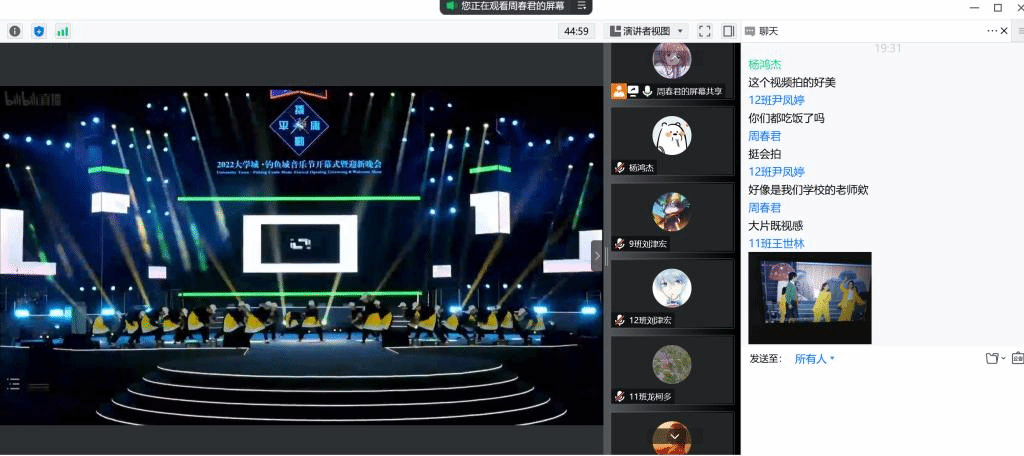Select 11班龙柯多's avatar tile
Screen dimensions: 1024x456
coord(672,365)
